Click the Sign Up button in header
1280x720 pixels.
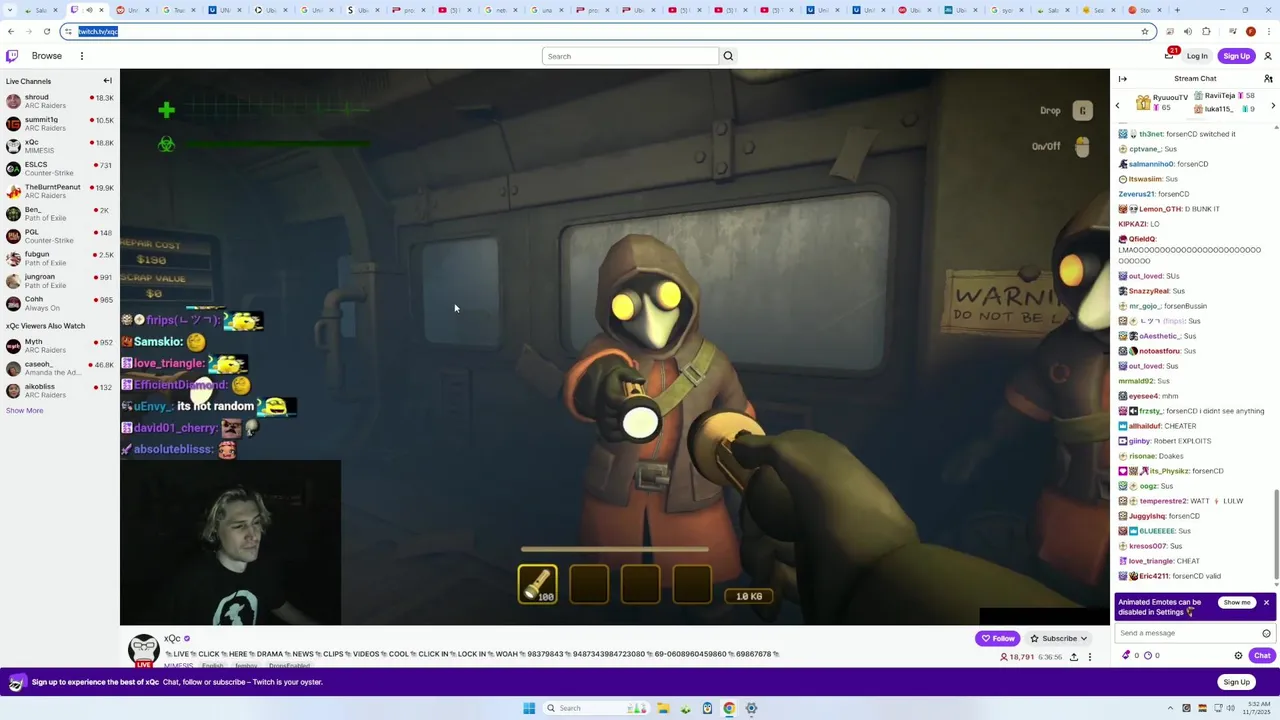[x=1236, y=56]
